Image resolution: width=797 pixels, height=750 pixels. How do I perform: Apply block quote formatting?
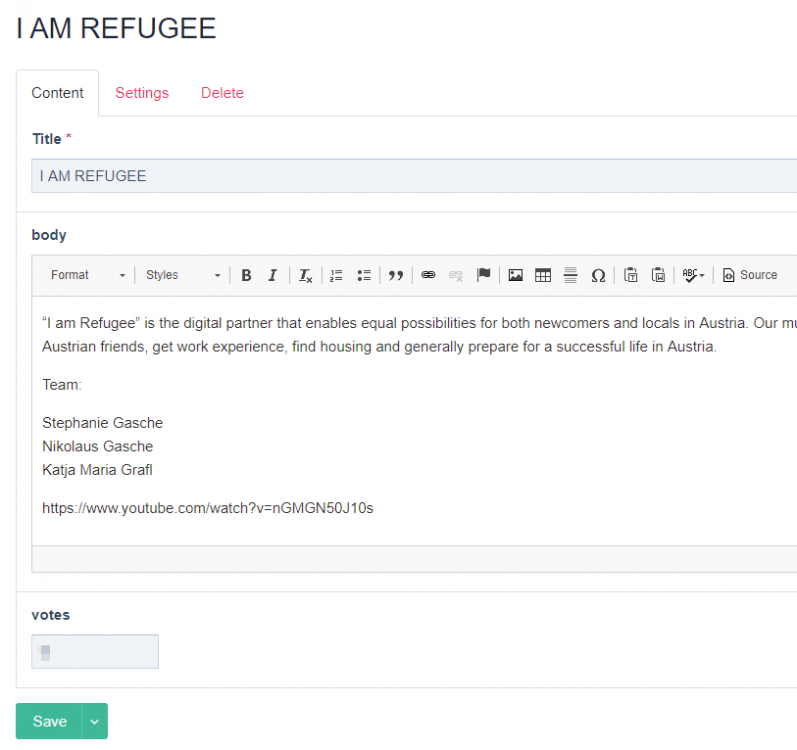[x=396, y=275]
